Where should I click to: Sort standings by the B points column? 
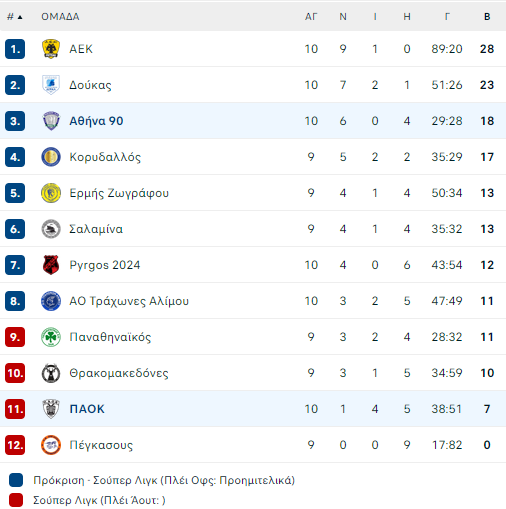pyautogui.click(x=487, y=17)
